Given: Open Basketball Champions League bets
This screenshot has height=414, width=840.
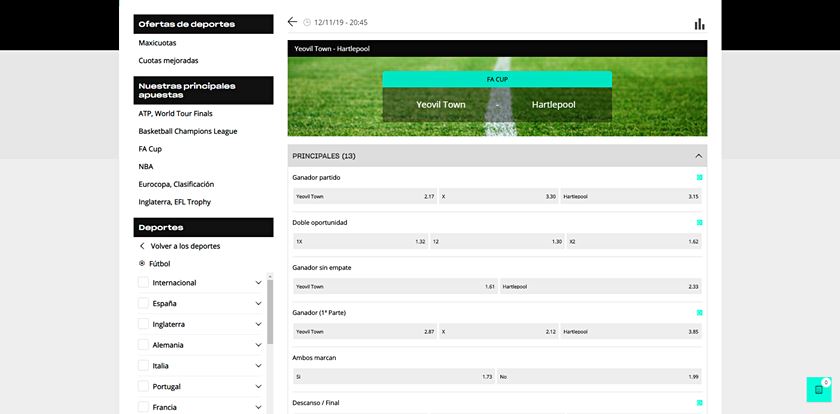Looking at the screenshot, I should coord(188,131).
